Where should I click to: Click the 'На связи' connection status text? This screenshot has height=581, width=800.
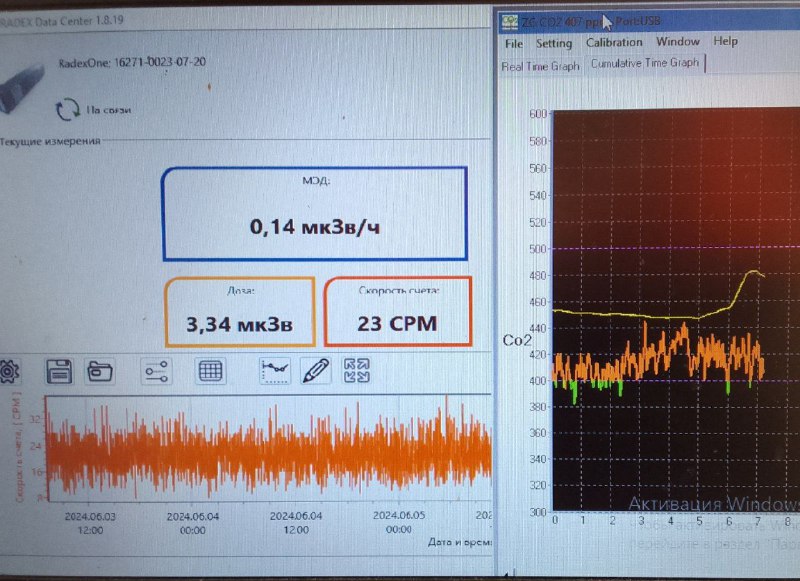(x=108, y=110)
